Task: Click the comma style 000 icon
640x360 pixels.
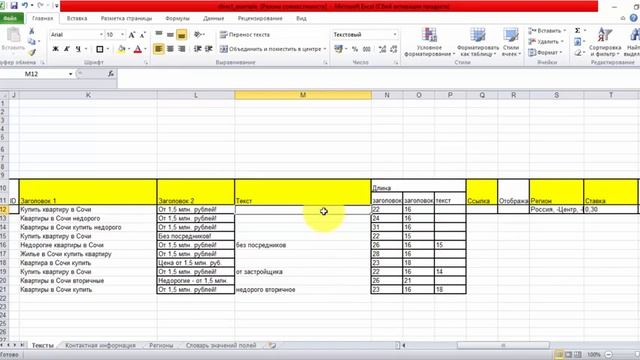Action: tap(367, 49)
